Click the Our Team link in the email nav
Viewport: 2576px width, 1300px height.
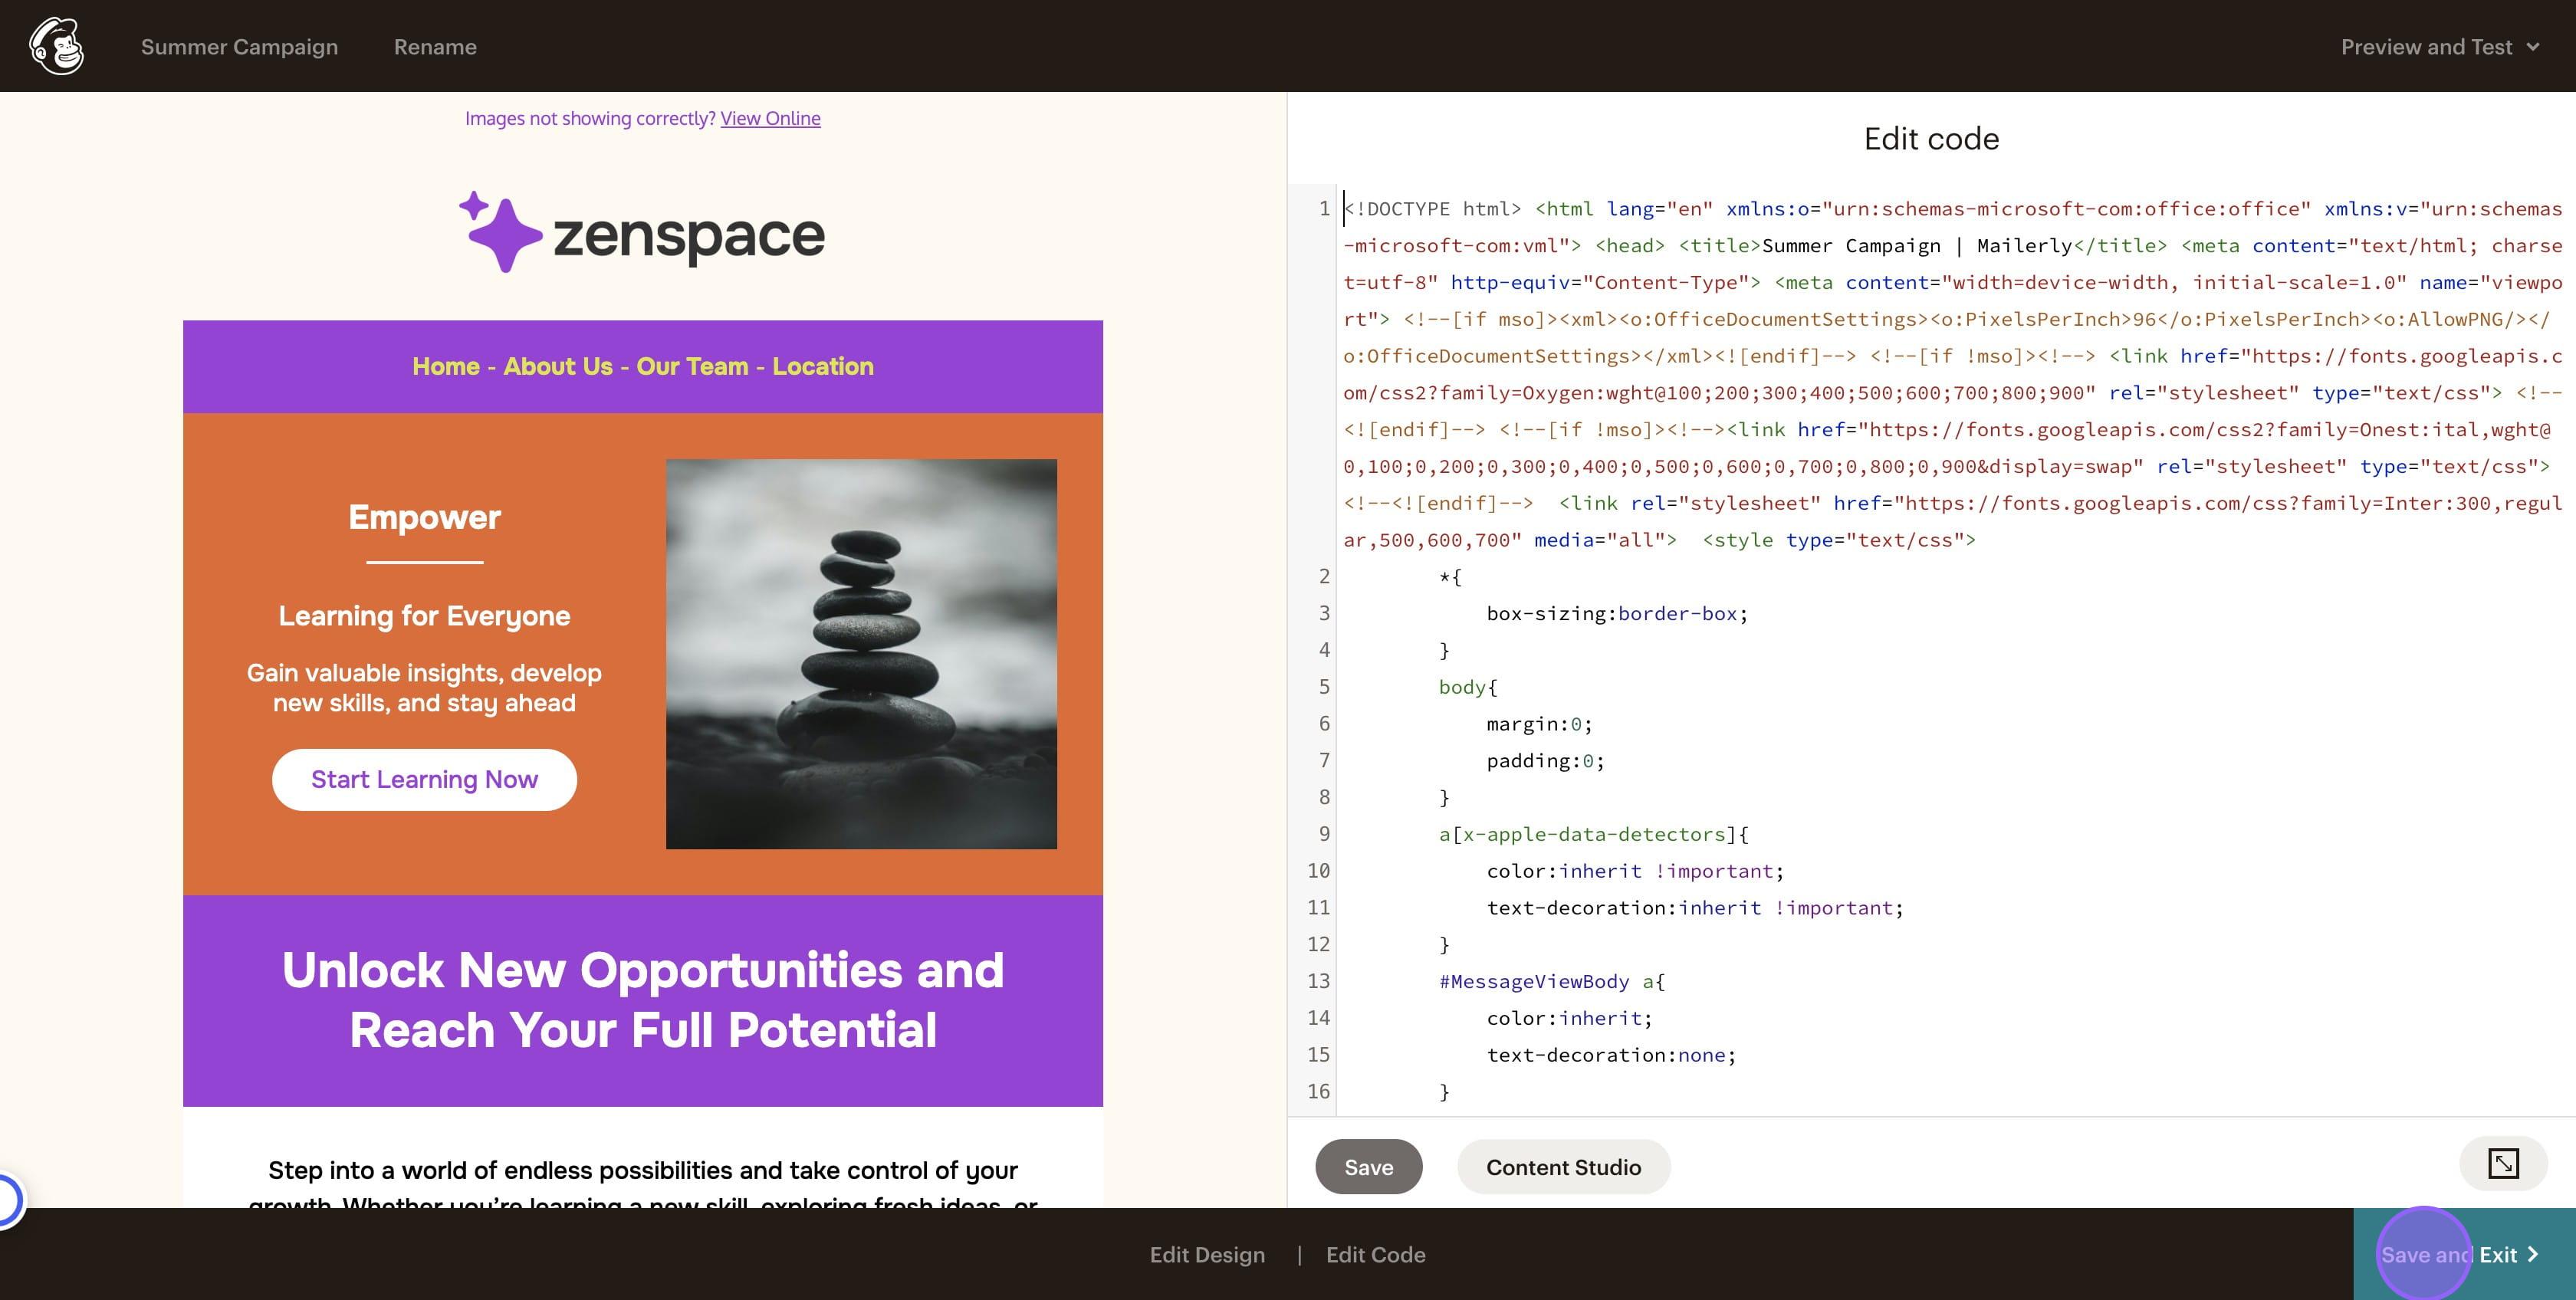[692, 366]
